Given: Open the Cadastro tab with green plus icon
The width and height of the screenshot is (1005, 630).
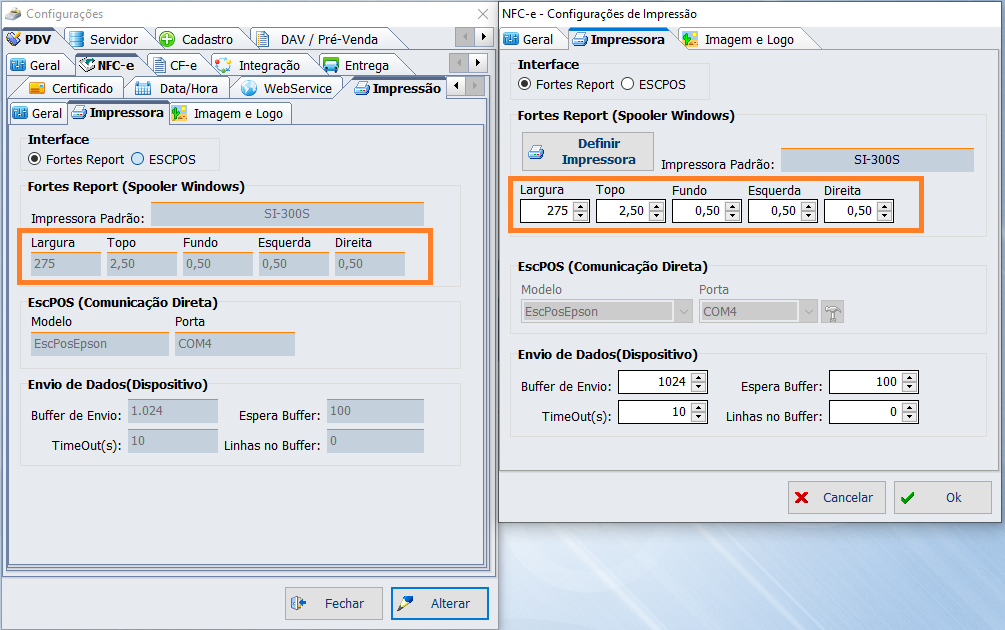Looking at the screenshot, I should (196, 39).
